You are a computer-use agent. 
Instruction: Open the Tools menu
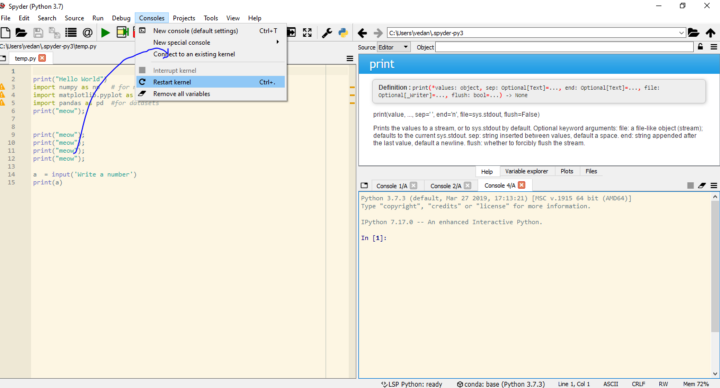[x=211, y=18]
